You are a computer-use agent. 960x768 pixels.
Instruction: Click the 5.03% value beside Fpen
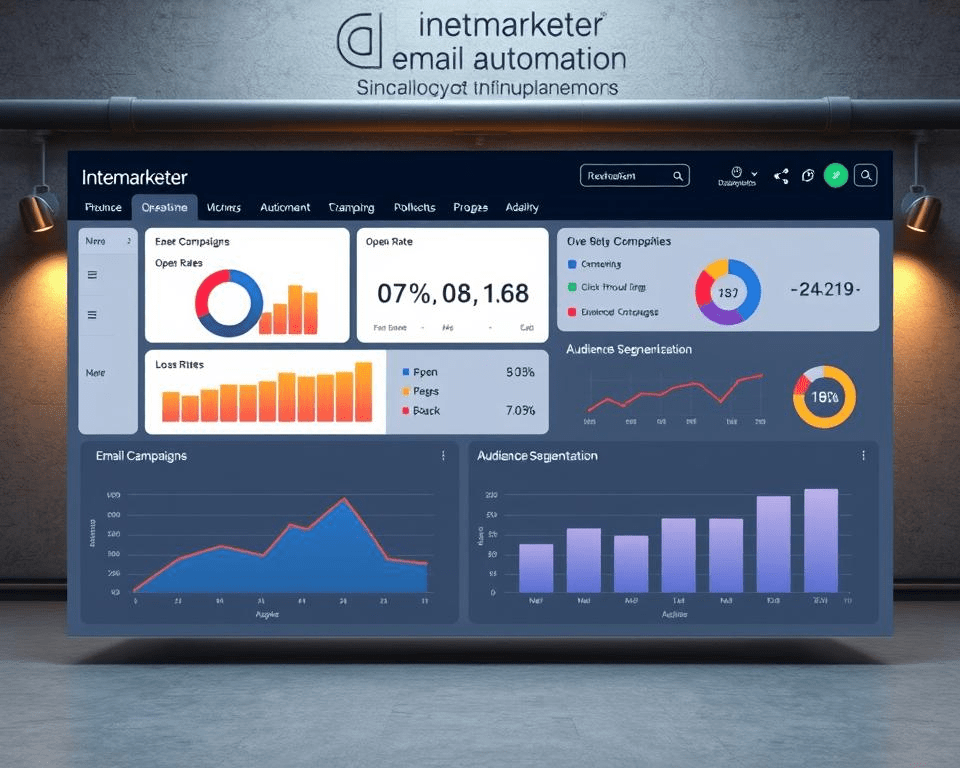tap(520, 372)
